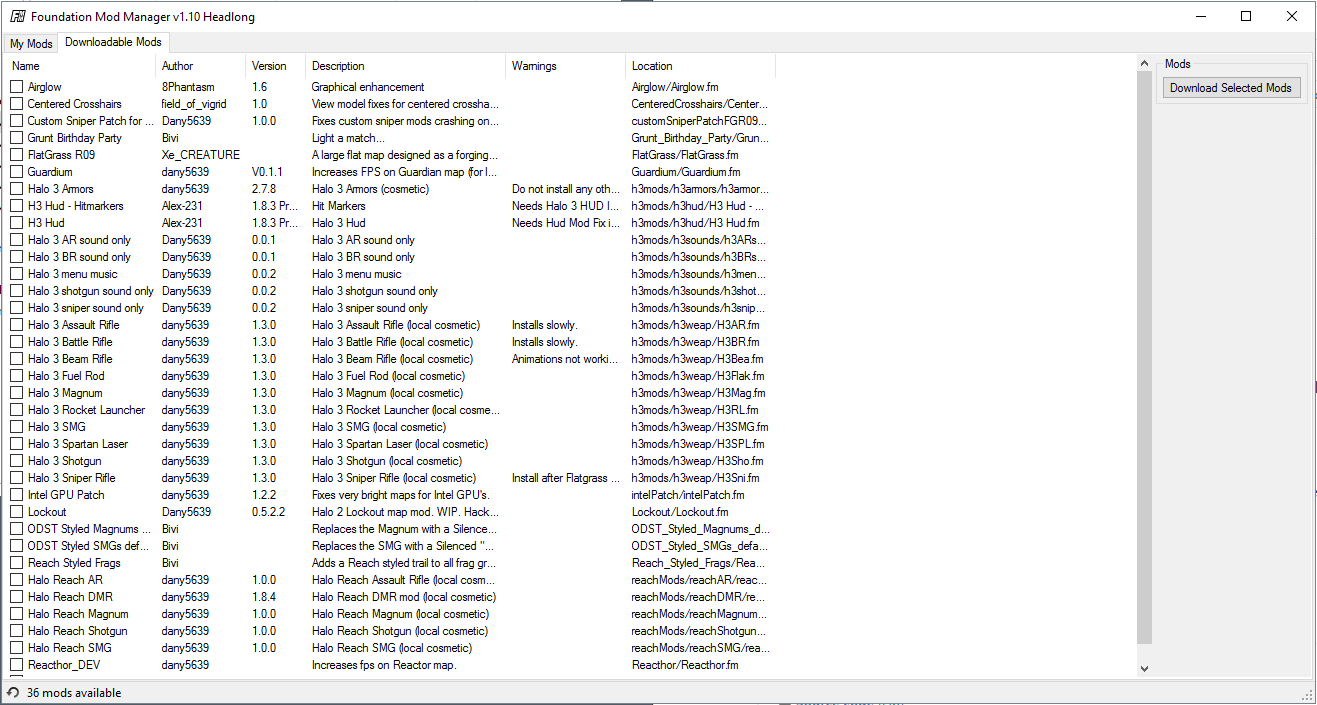Check the Halo 3 Sniper Rifle checkbox

pos(17,478)
